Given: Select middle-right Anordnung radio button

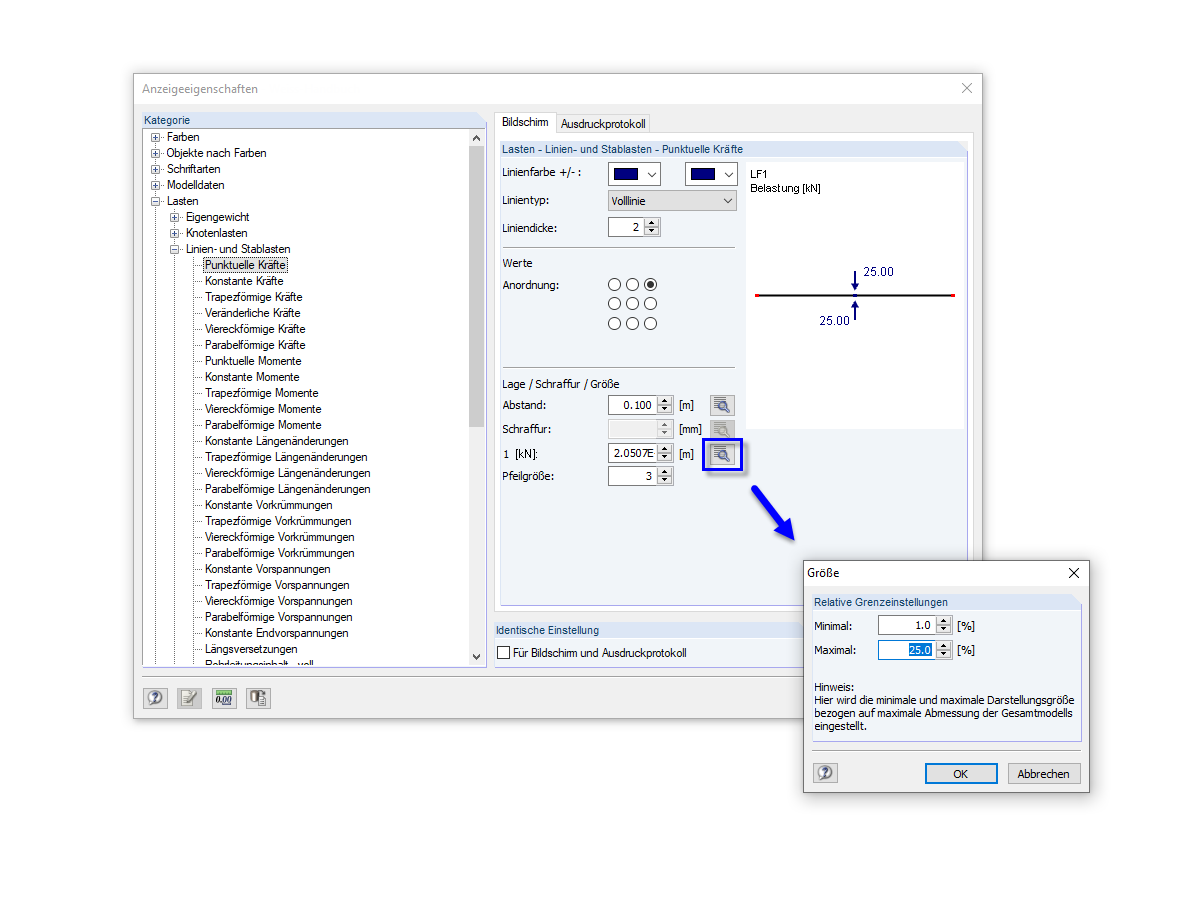Looking at the screenshot, I should point(650,304).
